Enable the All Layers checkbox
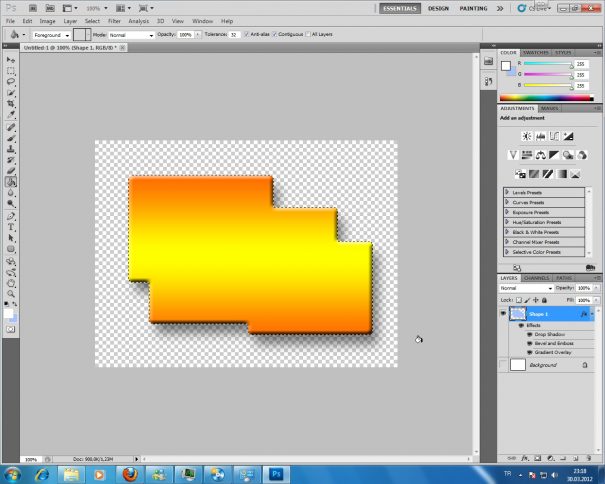 point(308,34)
